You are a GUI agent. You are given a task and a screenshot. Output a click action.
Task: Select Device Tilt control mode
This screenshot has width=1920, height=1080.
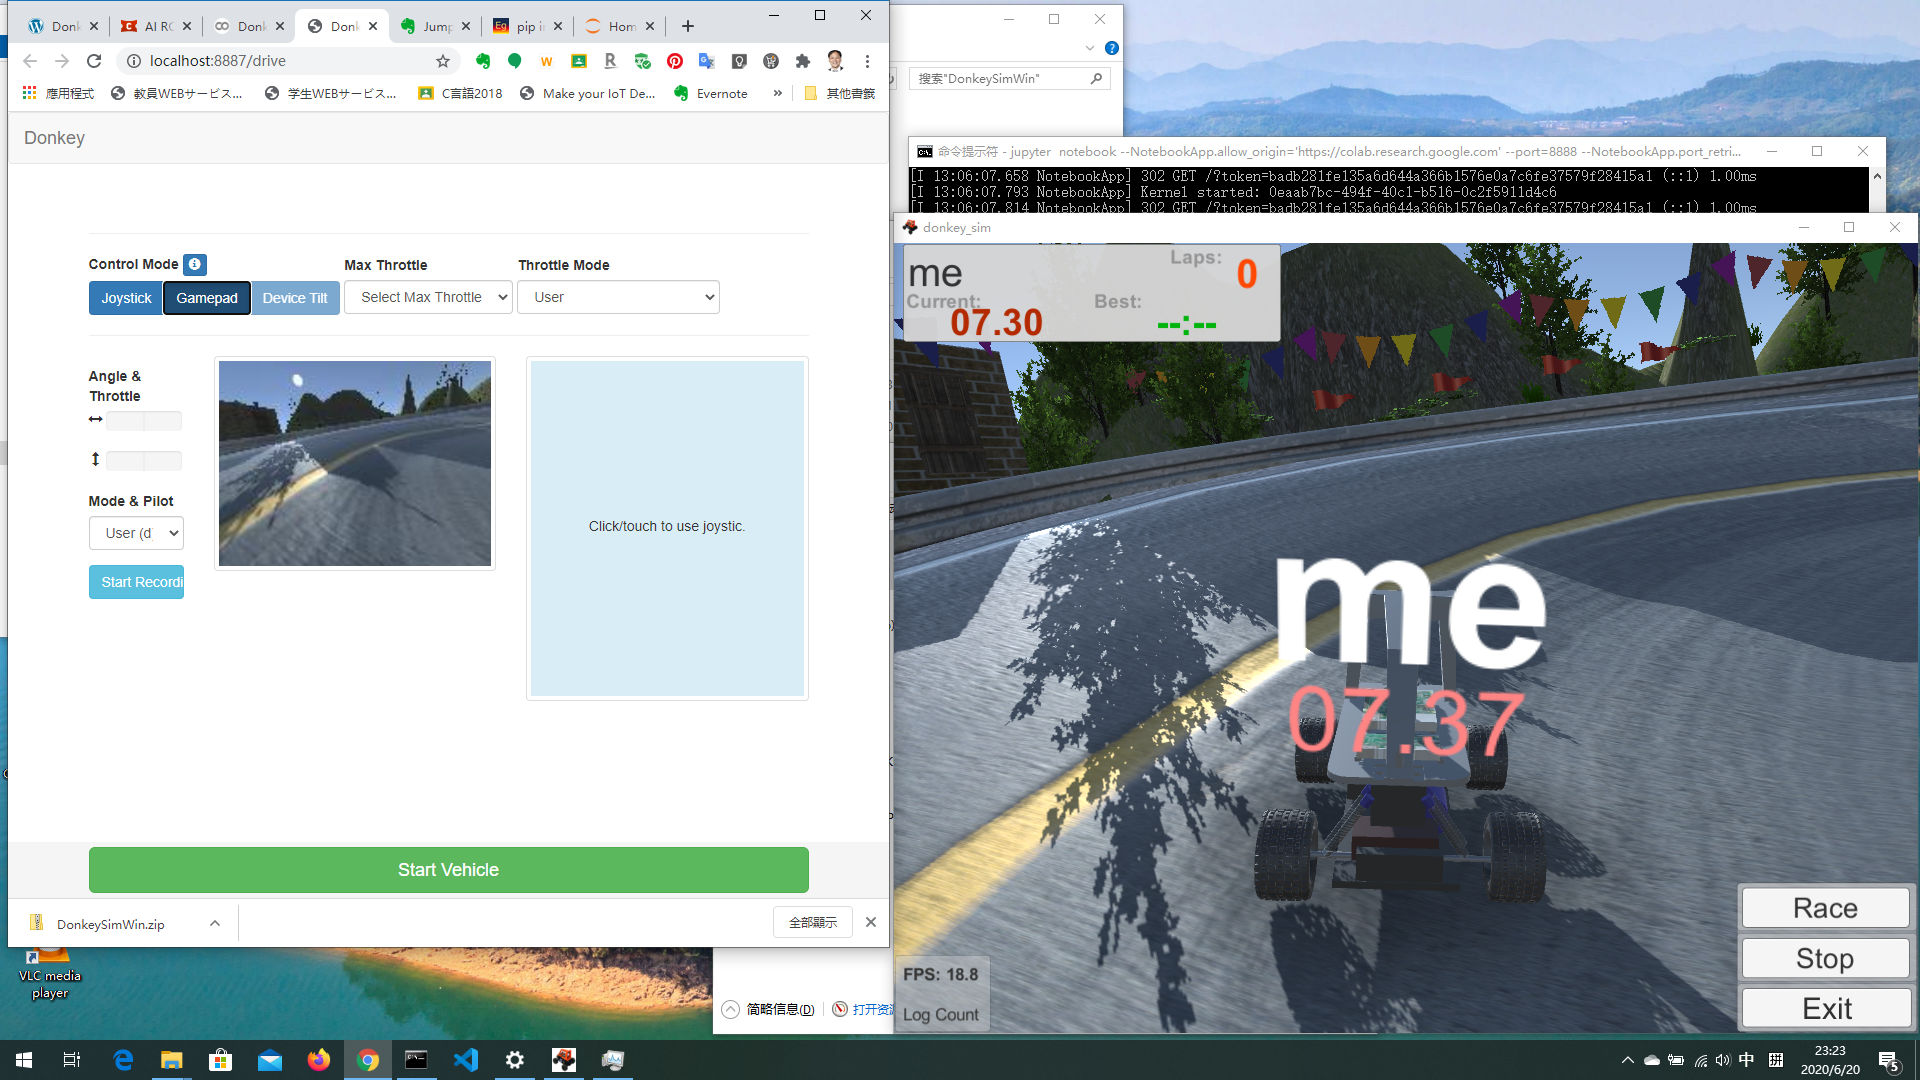click(295, 298)
